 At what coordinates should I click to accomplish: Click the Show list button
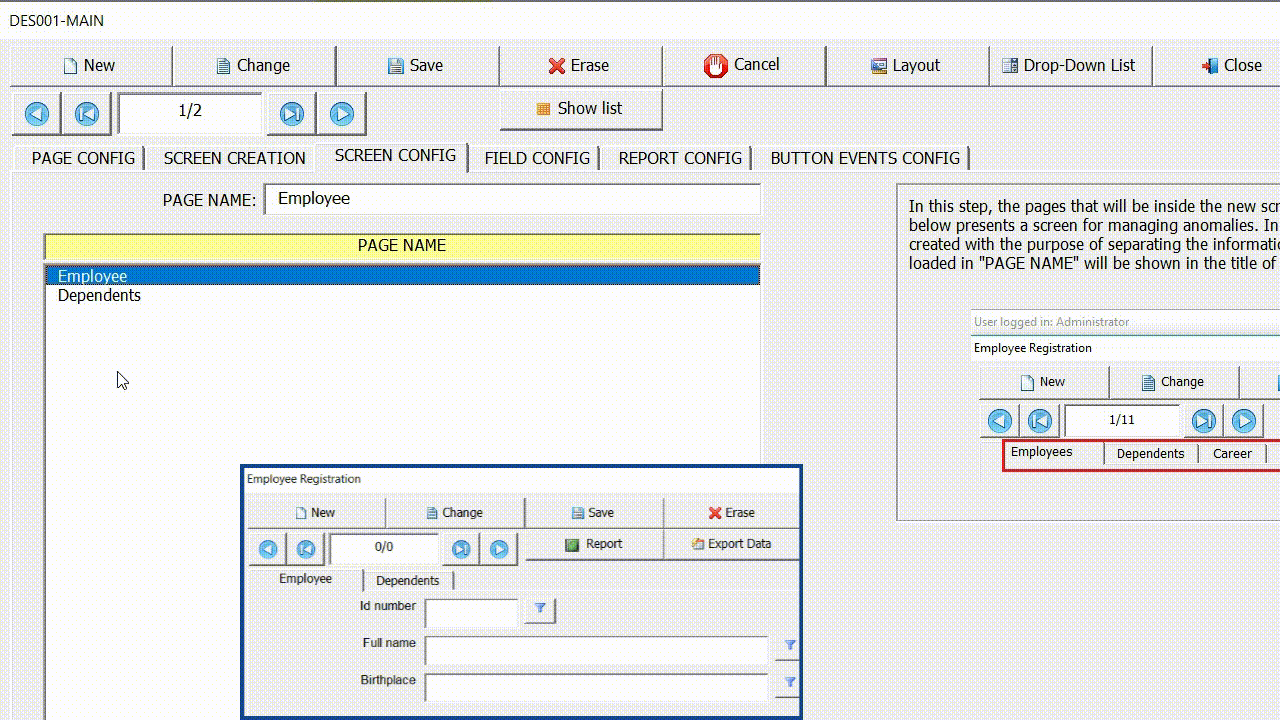coord(580,109)
